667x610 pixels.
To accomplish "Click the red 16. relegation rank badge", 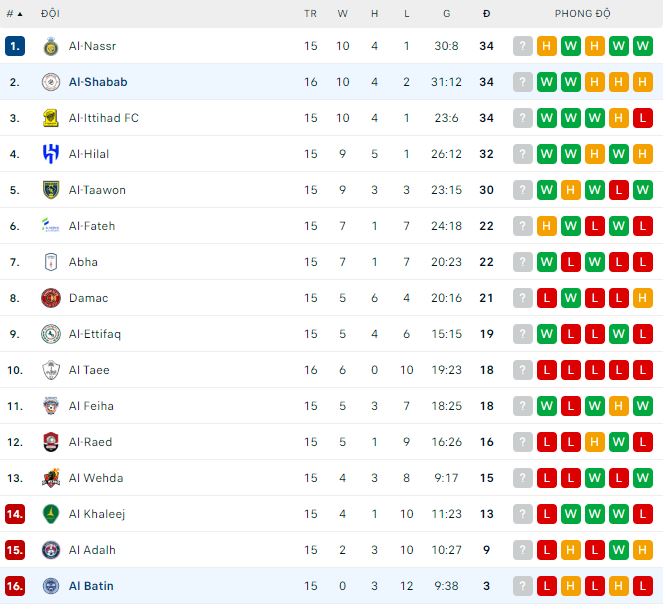I will (14, 586).
